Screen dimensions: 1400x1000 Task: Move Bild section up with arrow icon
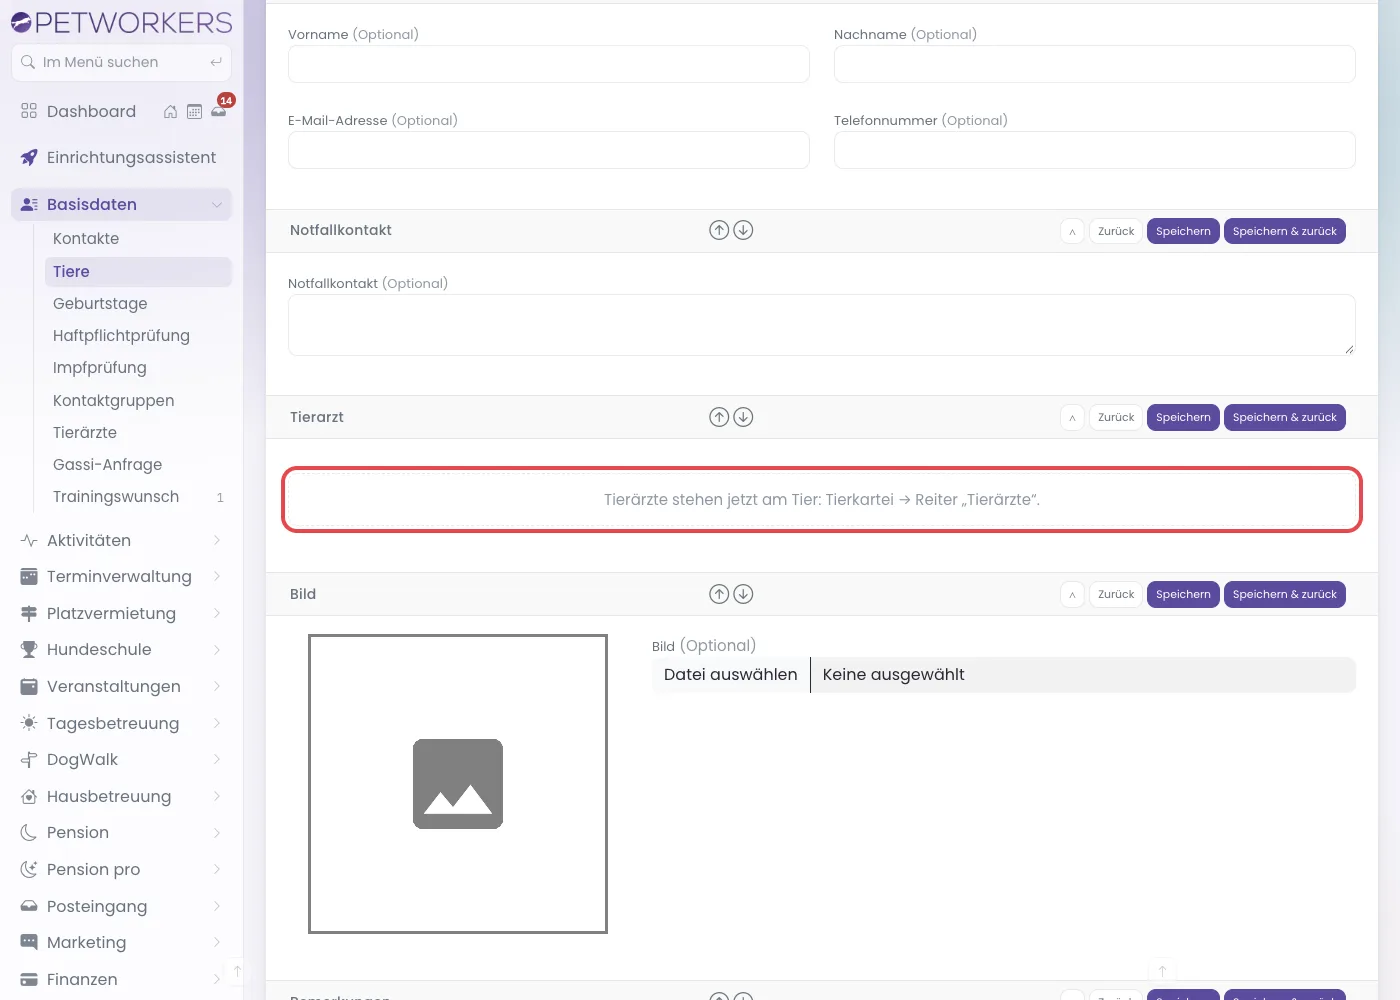[719, 594]
